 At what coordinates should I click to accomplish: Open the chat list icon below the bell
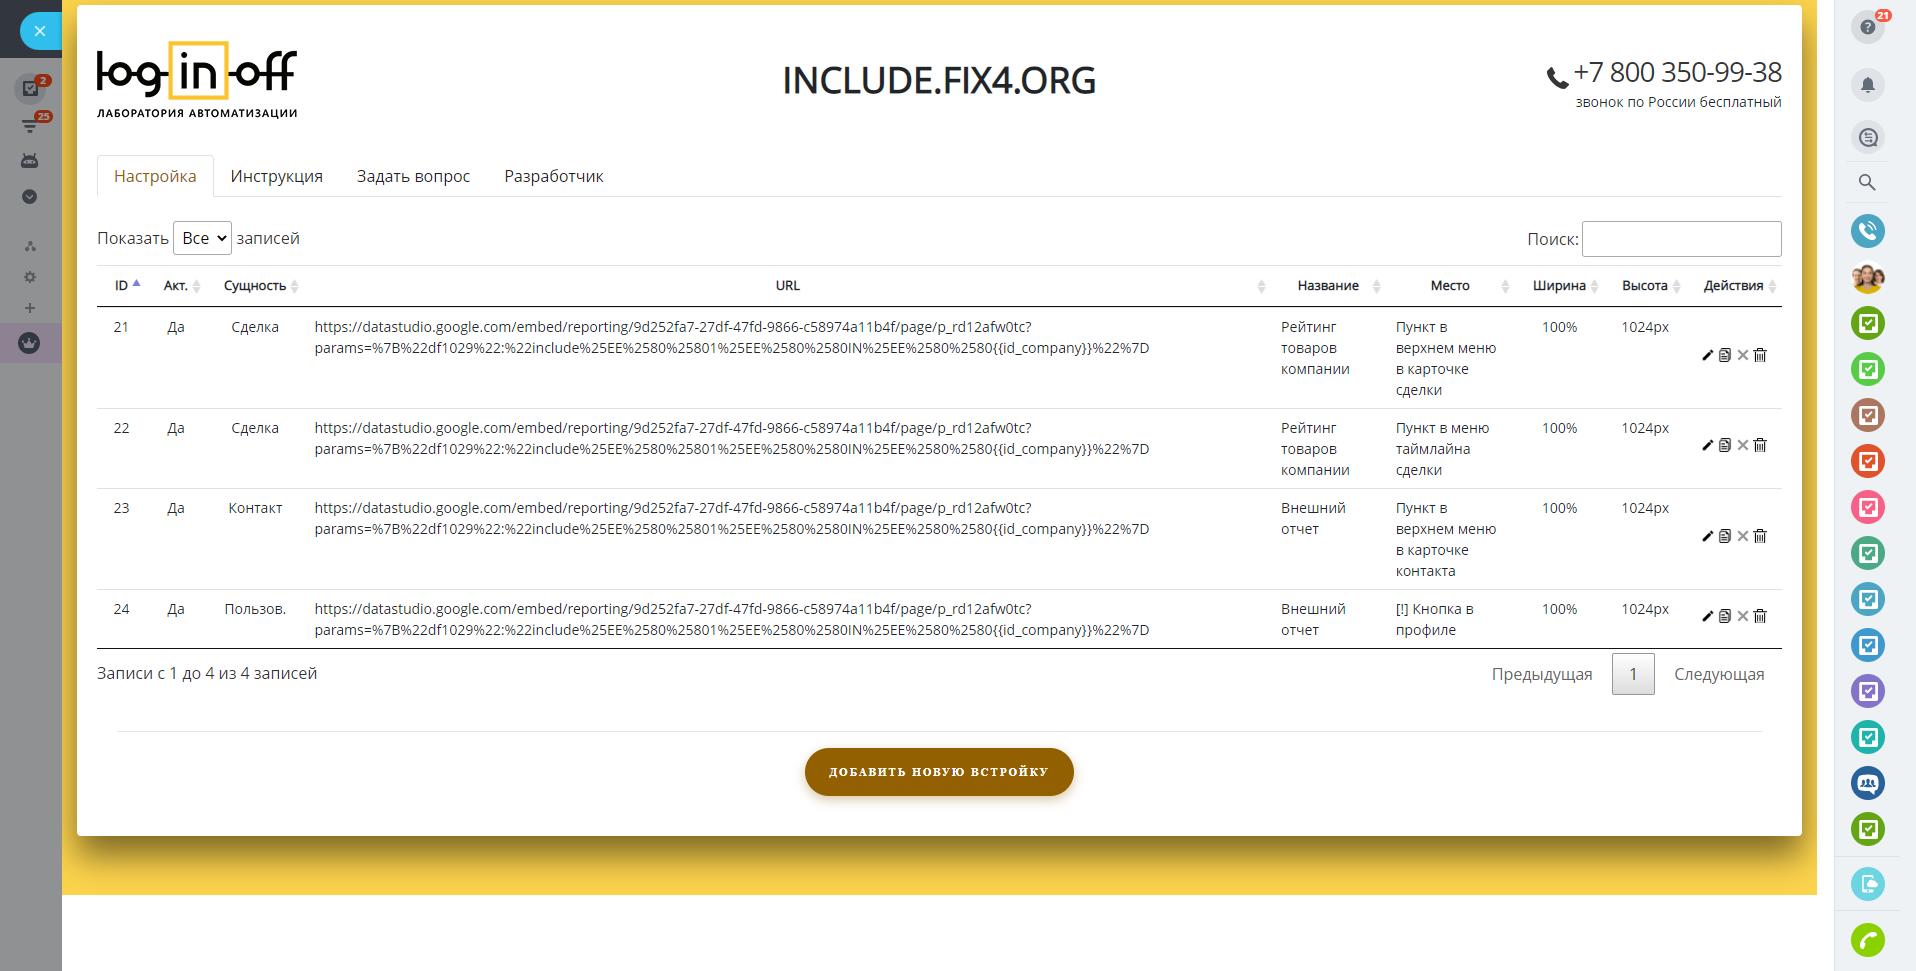(x=1868, y=137)
